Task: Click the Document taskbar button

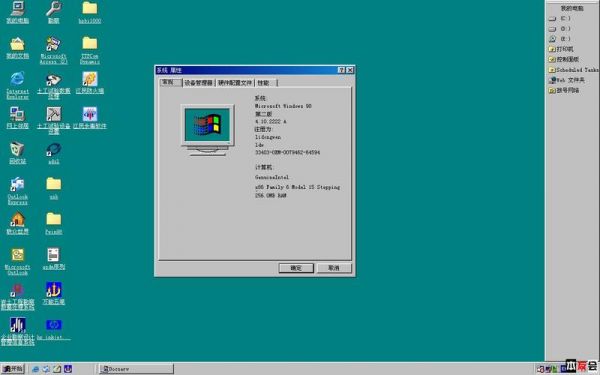Action: pyautogui.click(x=136, y=369)
